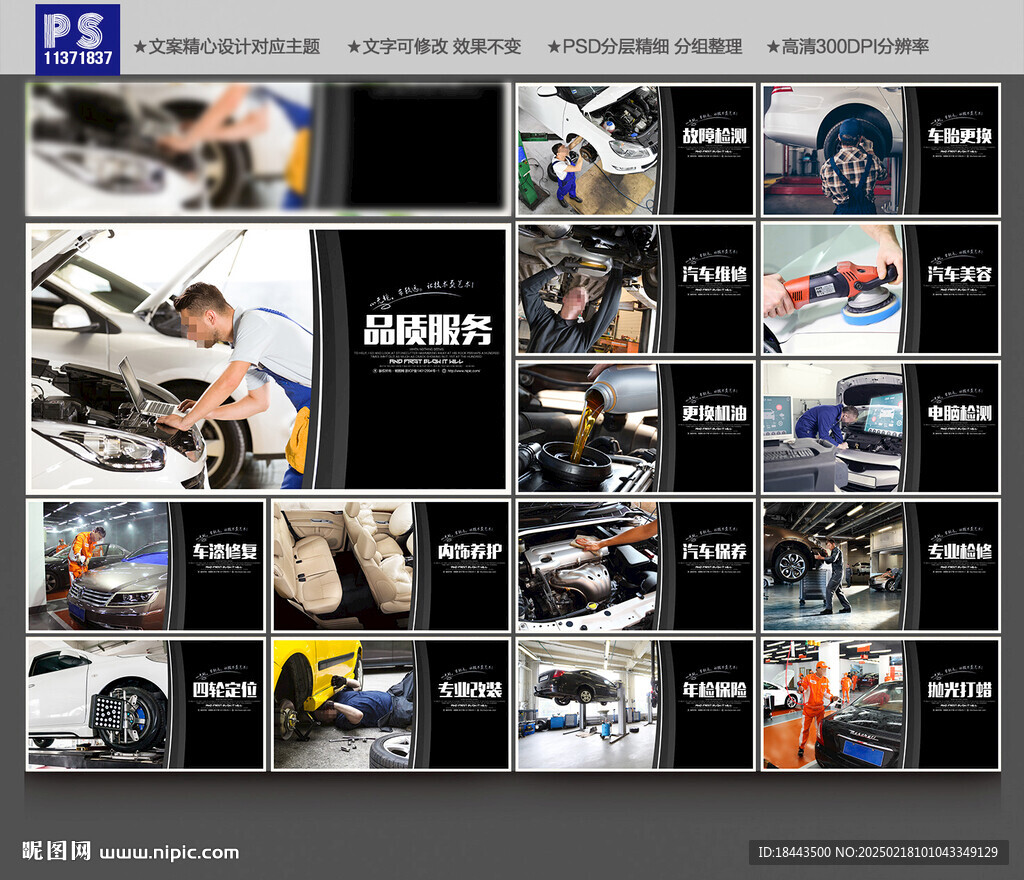
Task: Click the 更换机油 card title
Action: point(714,413)
